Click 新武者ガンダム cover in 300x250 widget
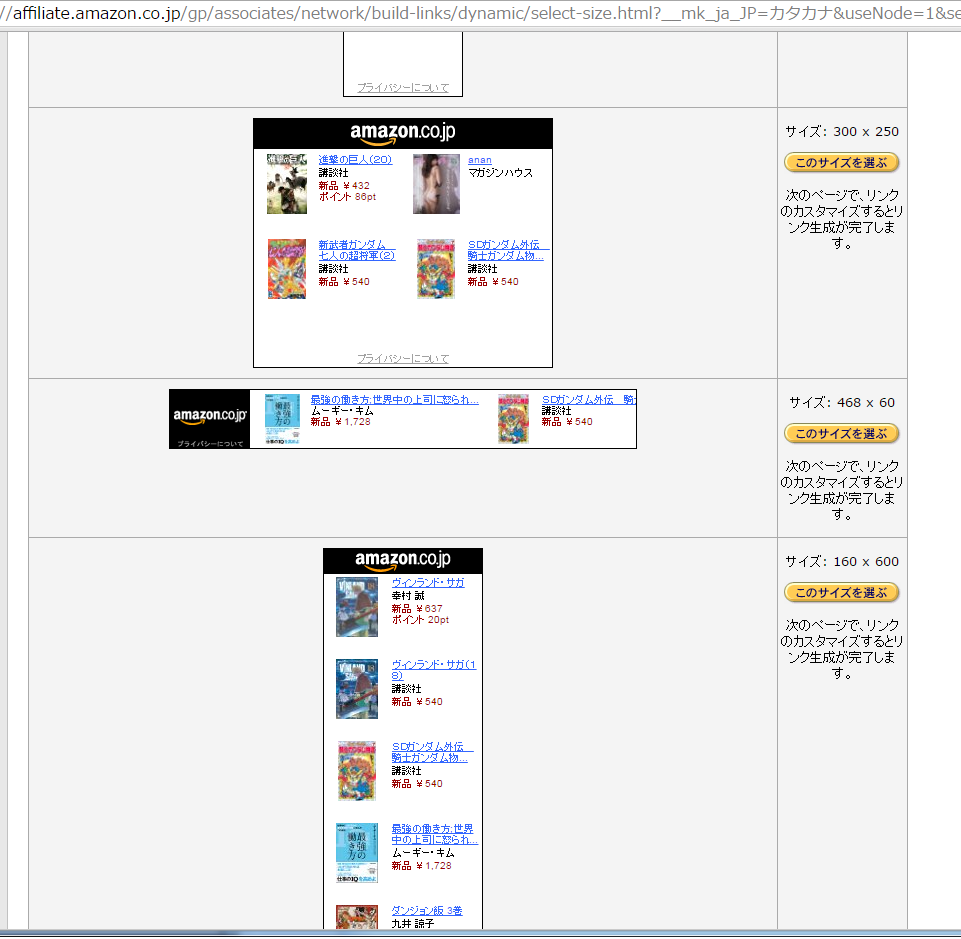This screenshot has width=961, height=939. (287, 269)
